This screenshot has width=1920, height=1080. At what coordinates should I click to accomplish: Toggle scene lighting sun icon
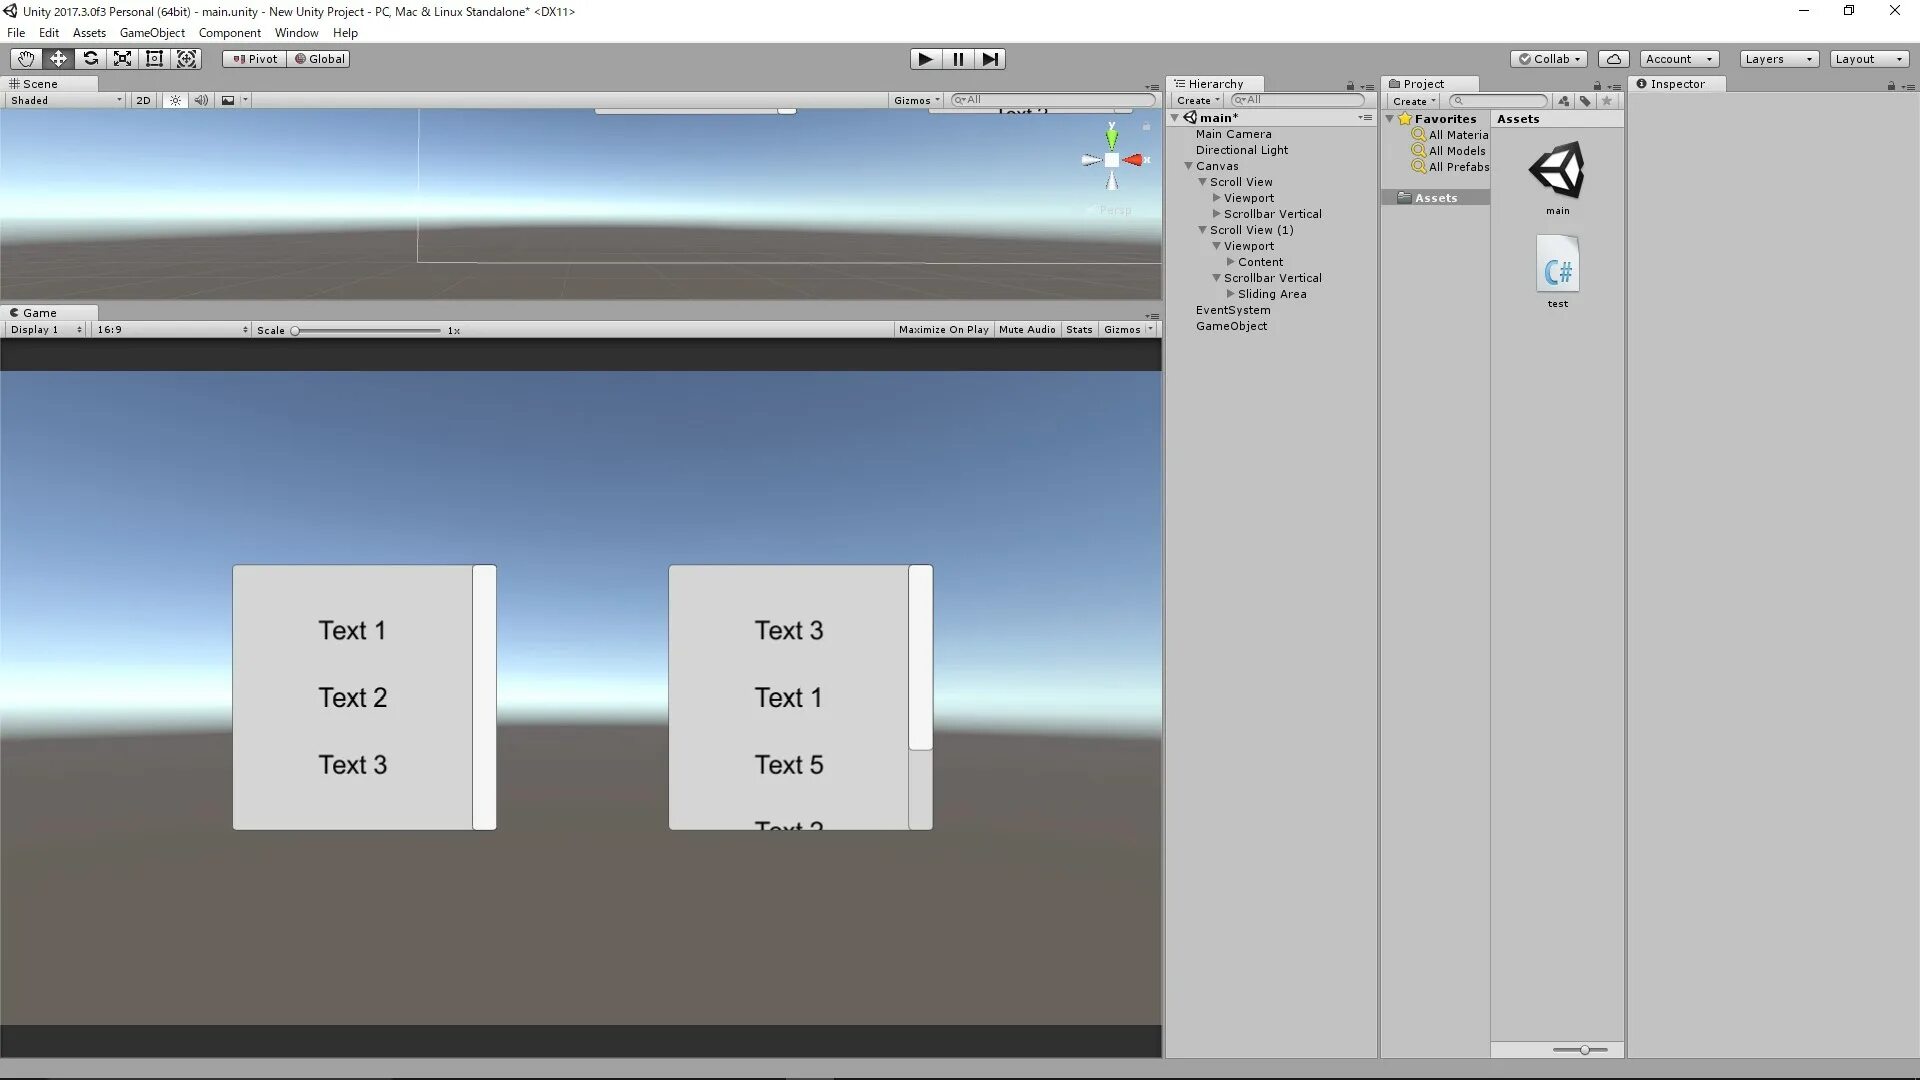coord(175,100)
